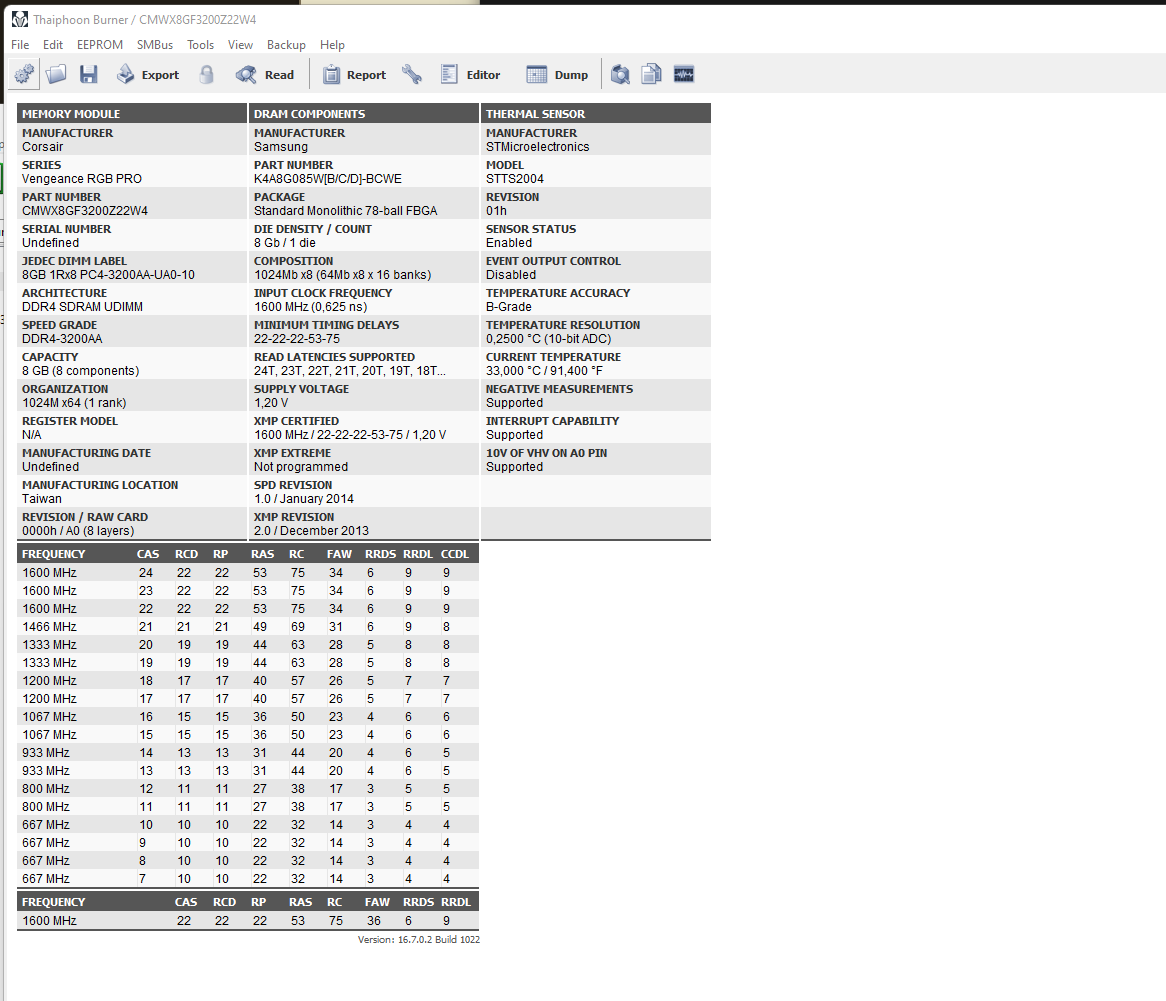Viewport: 1166px width, 1001px height.
Task: Click the 933 MHz CAS 14 row
Action: [248, 753]
